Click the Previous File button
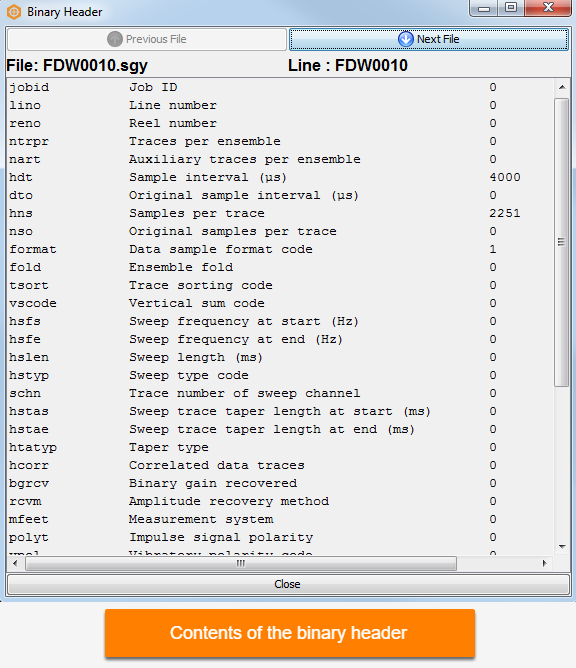576x668 pixels. click(x=147, y=39)
